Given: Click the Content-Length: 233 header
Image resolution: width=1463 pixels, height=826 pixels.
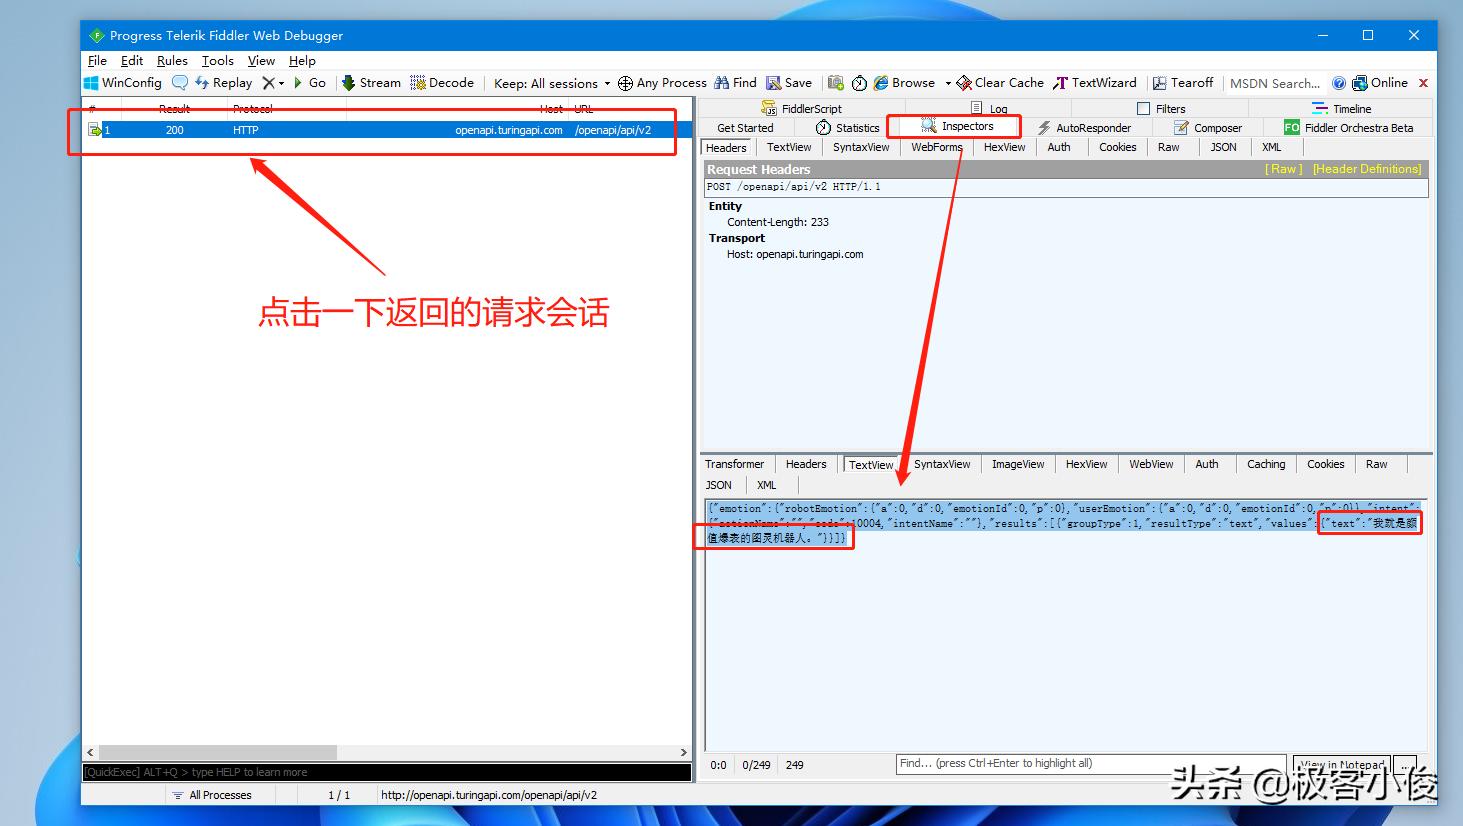Looking at the screenshot, I should (x=778, y=222).
